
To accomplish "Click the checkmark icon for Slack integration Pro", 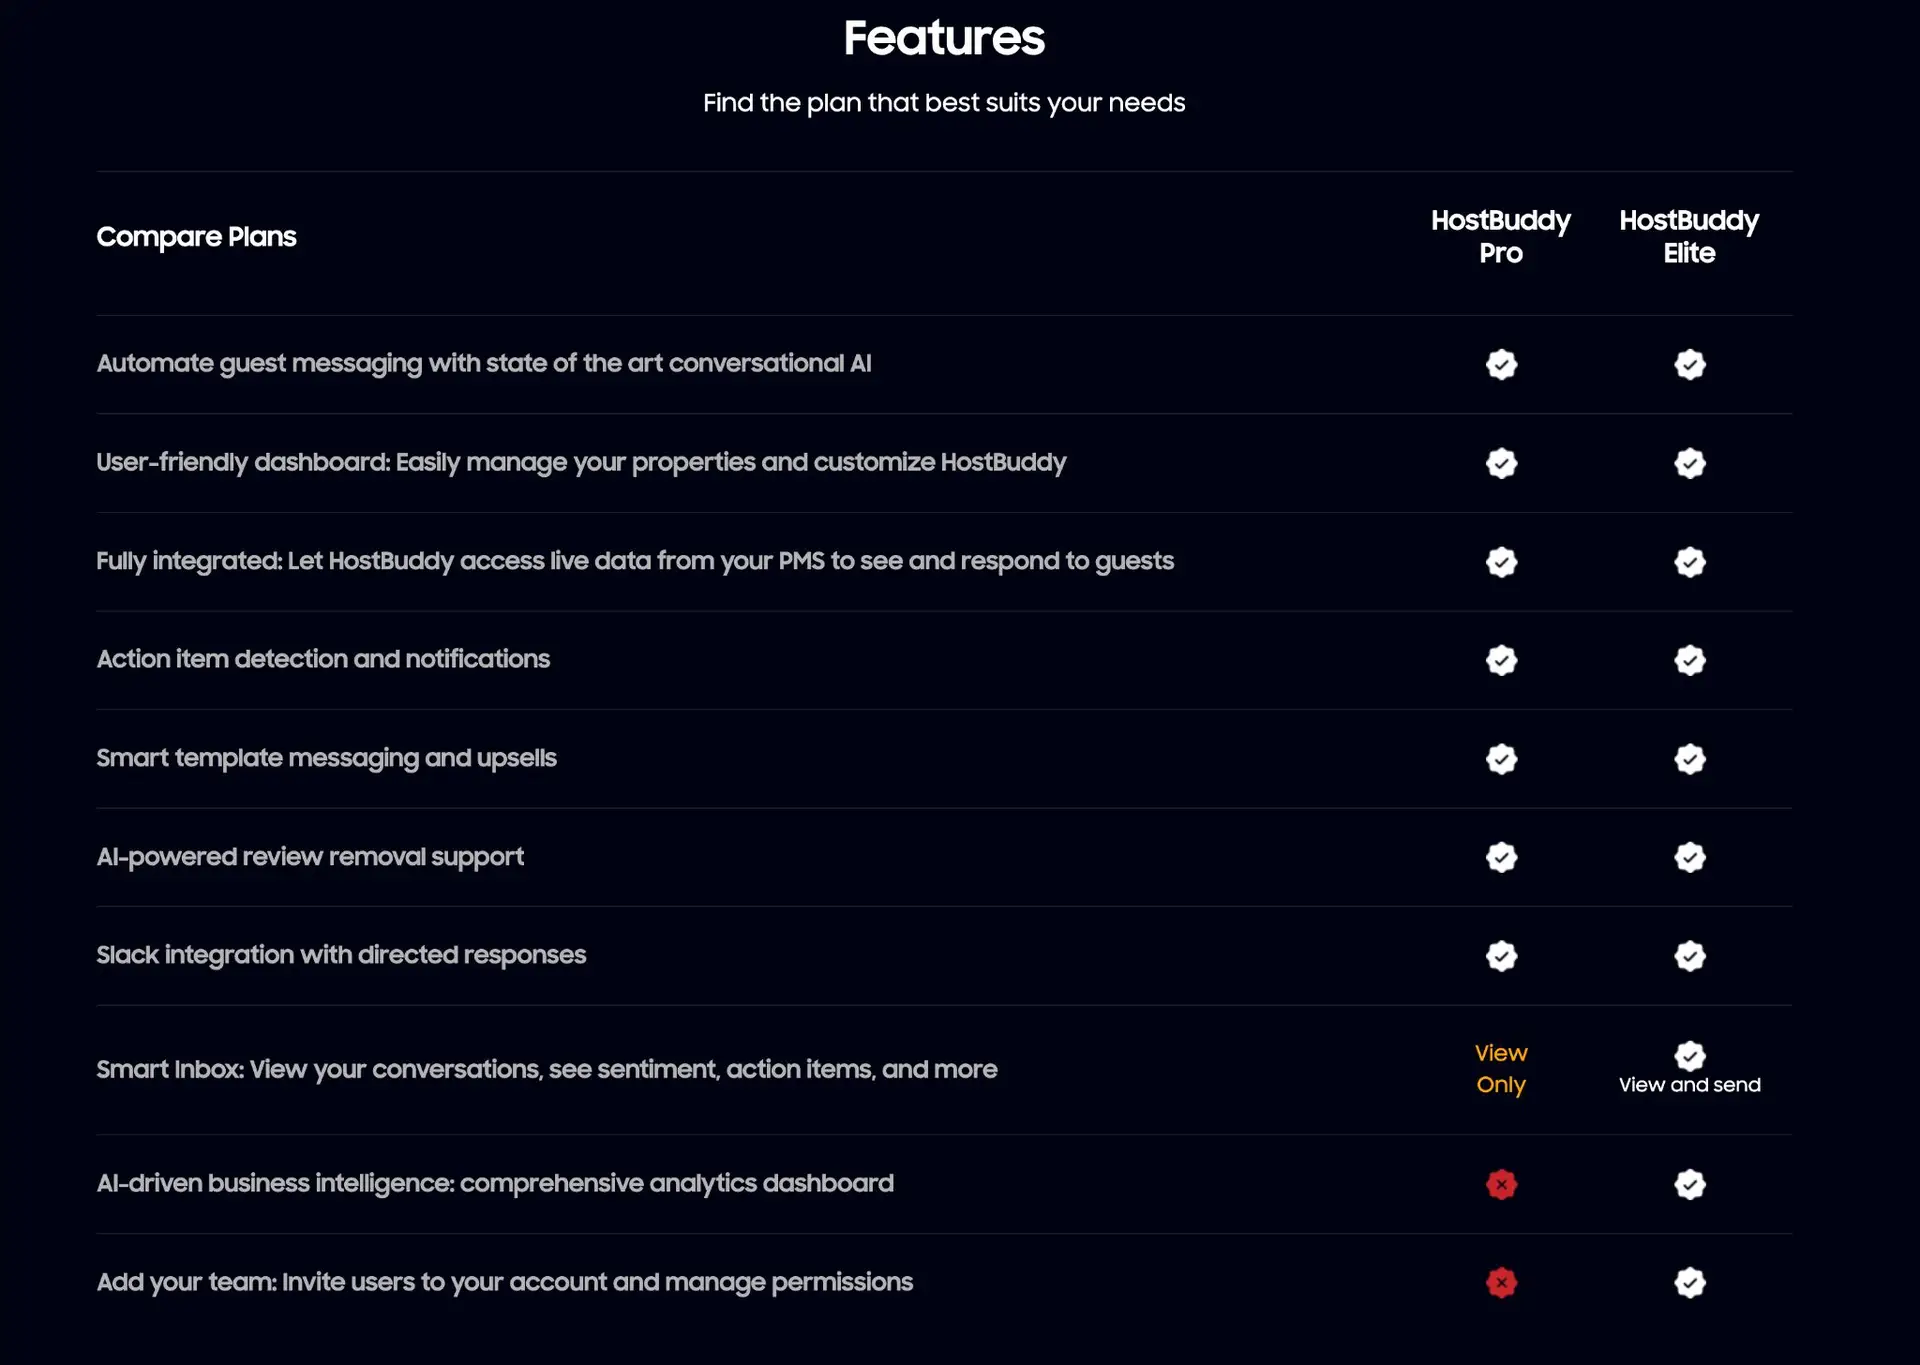I will [1501, 954].
